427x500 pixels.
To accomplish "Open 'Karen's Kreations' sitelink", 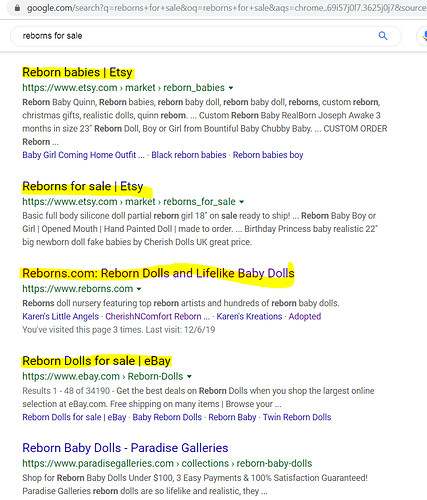I will 249,316.
